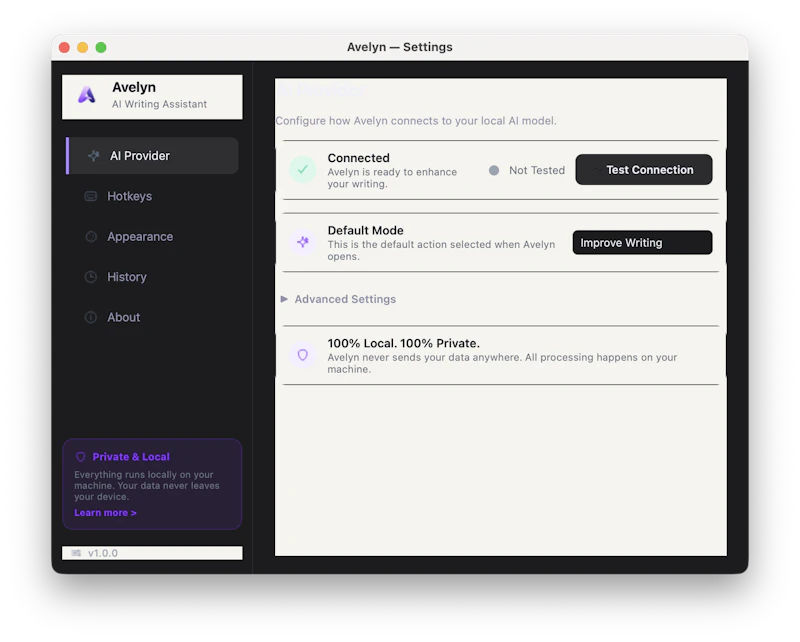Follow the Learn more link
The height and width of the screenshot is (642, 800).
coord(105,512)
